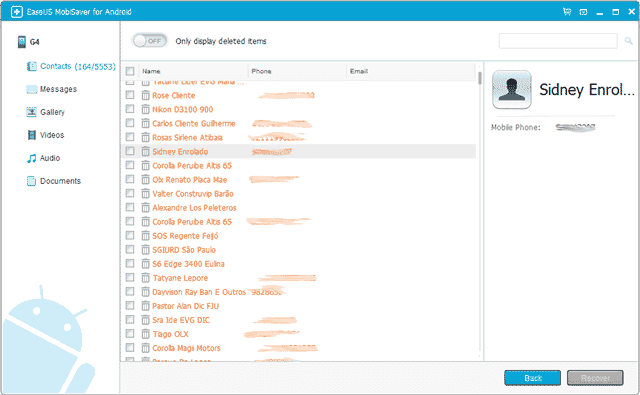Click trash icon beside Carlos Cliente Guilherme
The image size is (640, 395).
coord(145,123)
